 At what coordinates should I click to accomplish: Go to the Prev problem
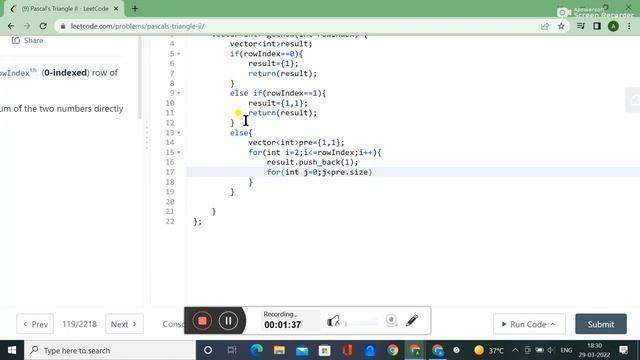[x=35, y=324]
